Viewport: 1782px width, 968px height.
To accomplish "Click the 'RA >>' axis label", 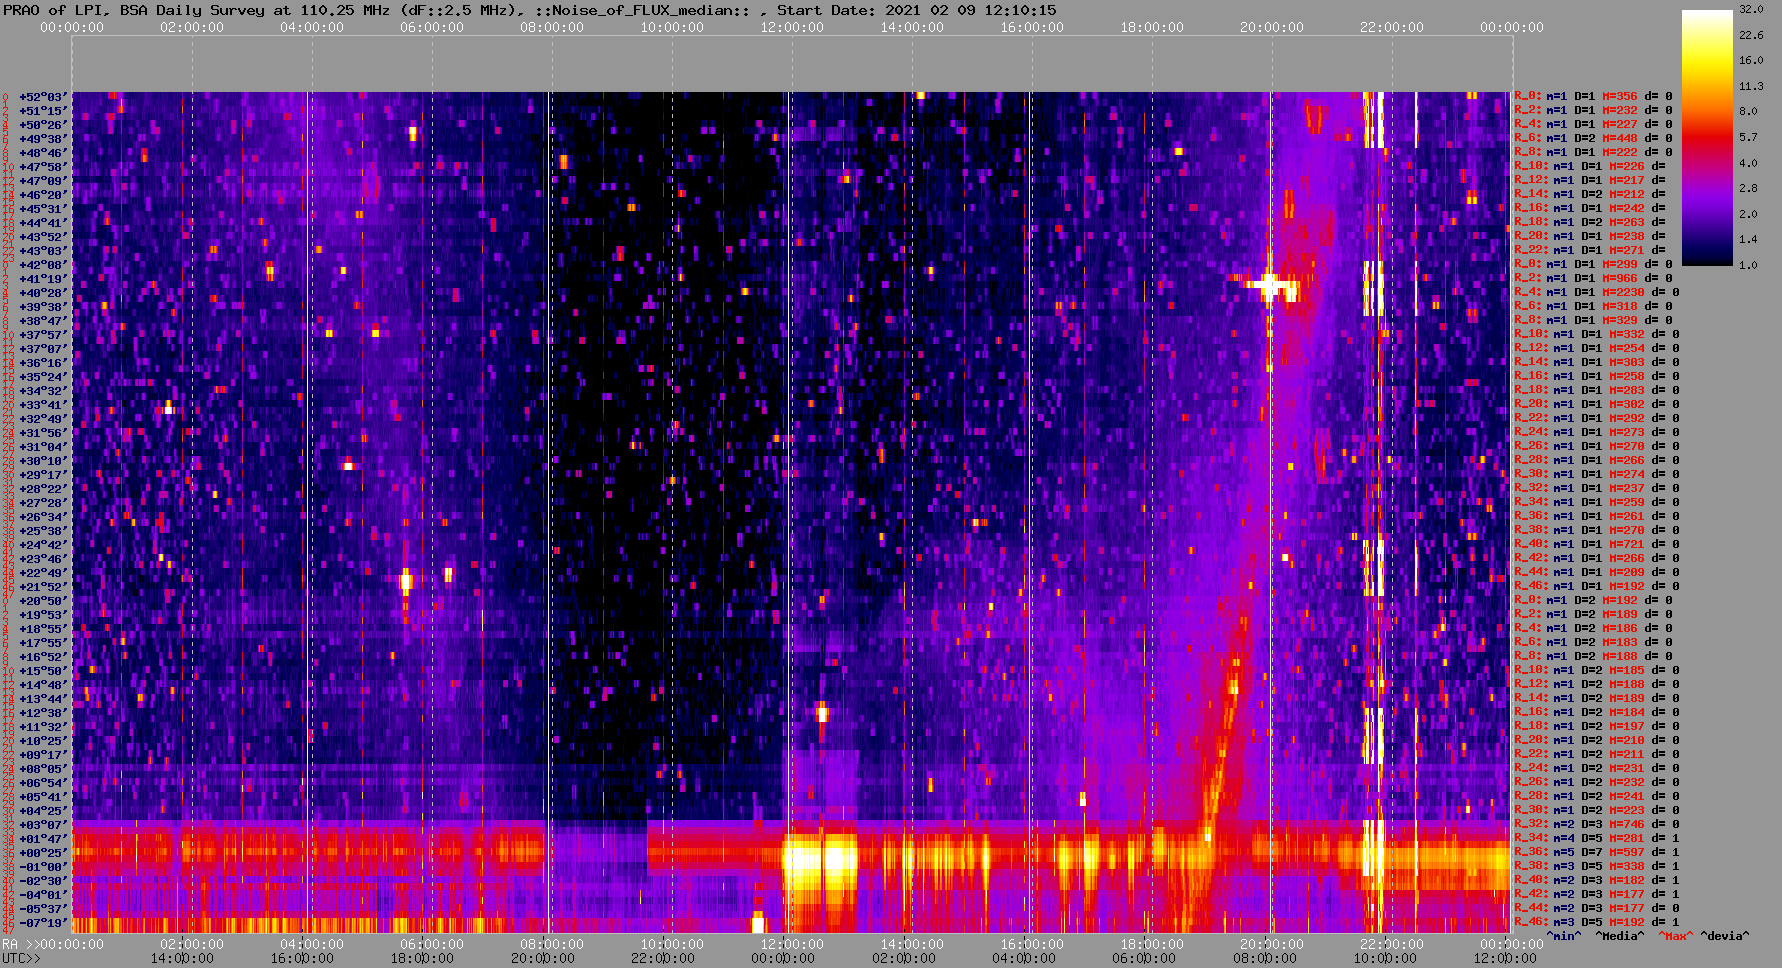I will [x=19, y=944].
